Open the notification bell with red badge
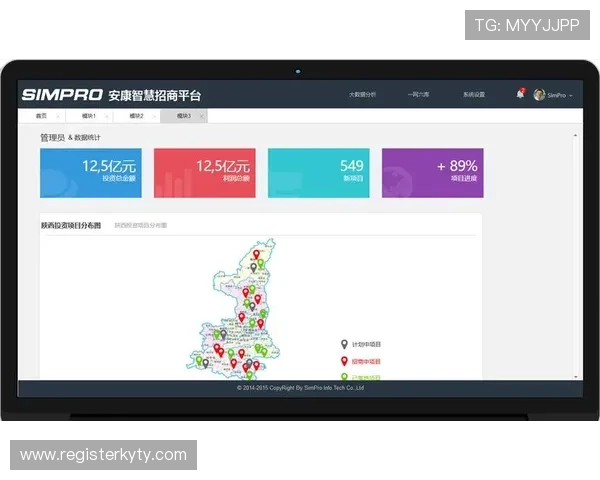 tap(520, 93)
